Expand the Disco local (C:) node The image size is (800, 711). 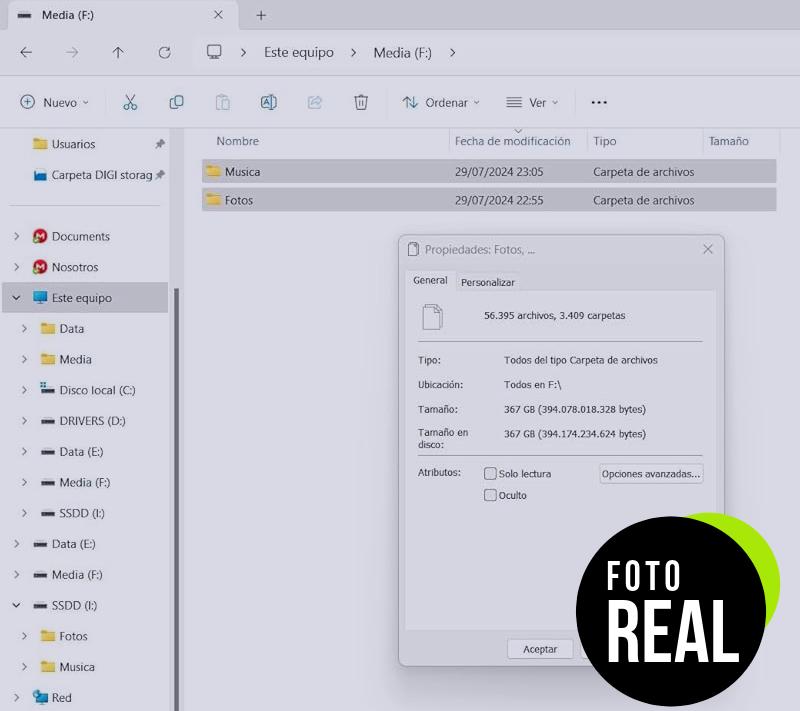tap(24, 390)
